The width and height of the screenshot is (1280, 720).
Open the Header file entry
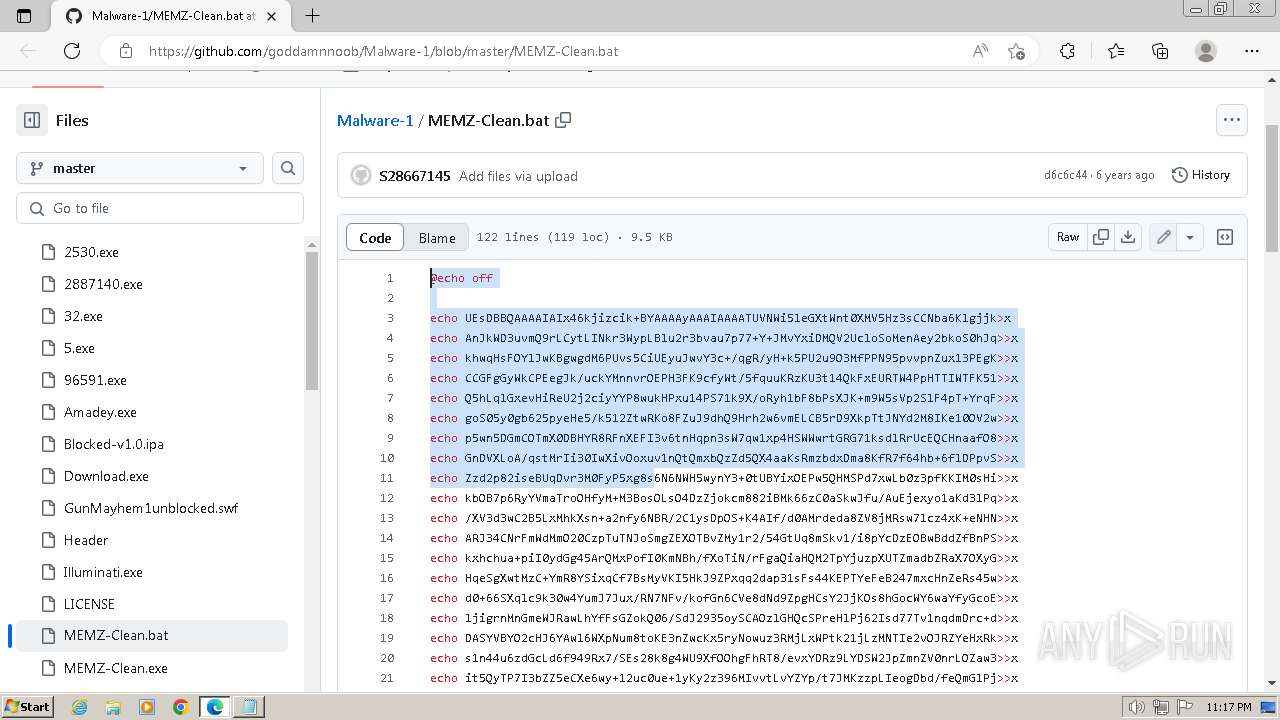click(86, 540)
